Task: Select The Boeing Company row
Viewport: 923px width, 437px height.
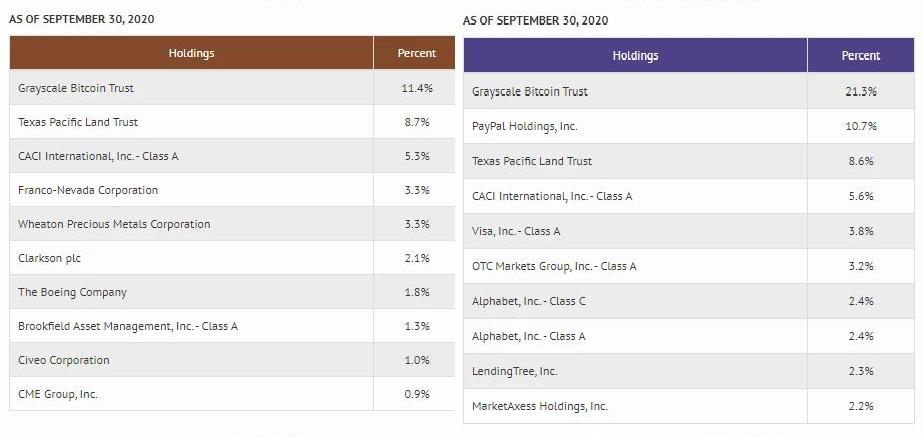Action: (72, 292)
